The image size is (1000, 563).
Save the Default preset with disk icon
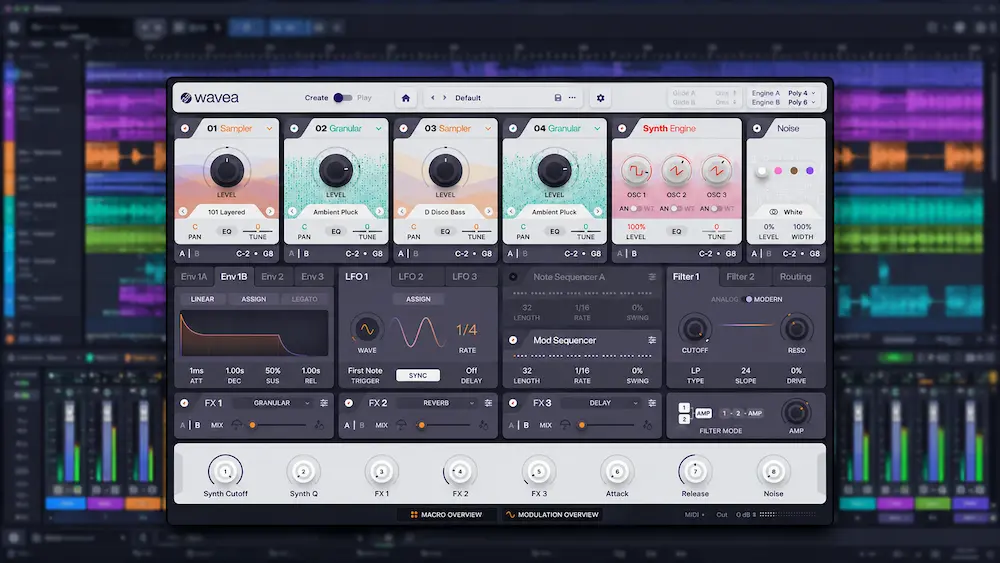point(557,98)
